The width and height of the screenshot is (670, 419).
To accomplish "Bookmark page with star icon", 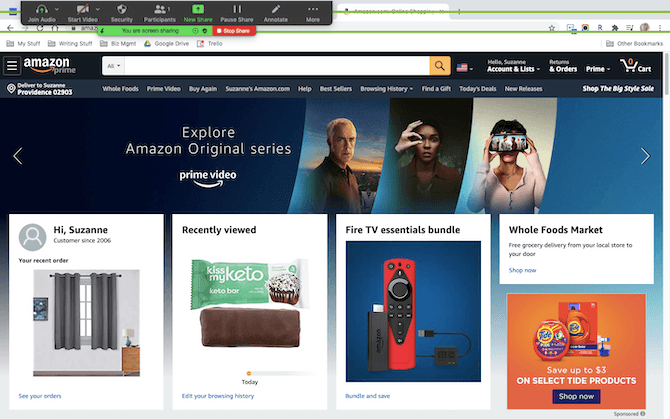I will 552,28.
